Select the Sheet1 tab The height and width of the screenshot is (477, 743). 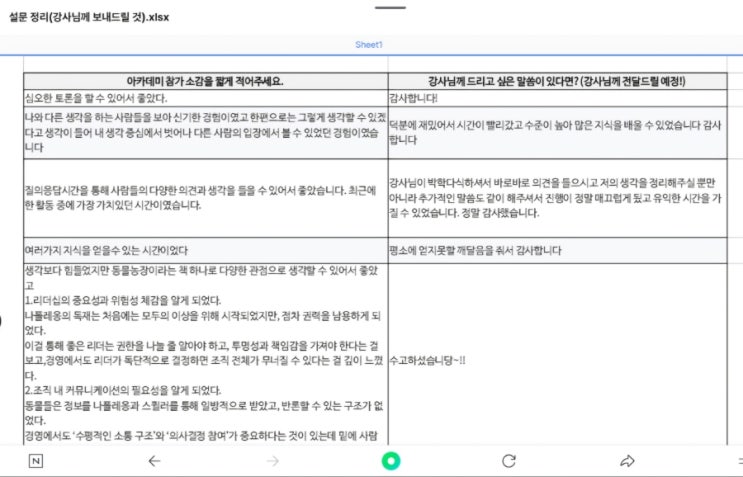369,45
